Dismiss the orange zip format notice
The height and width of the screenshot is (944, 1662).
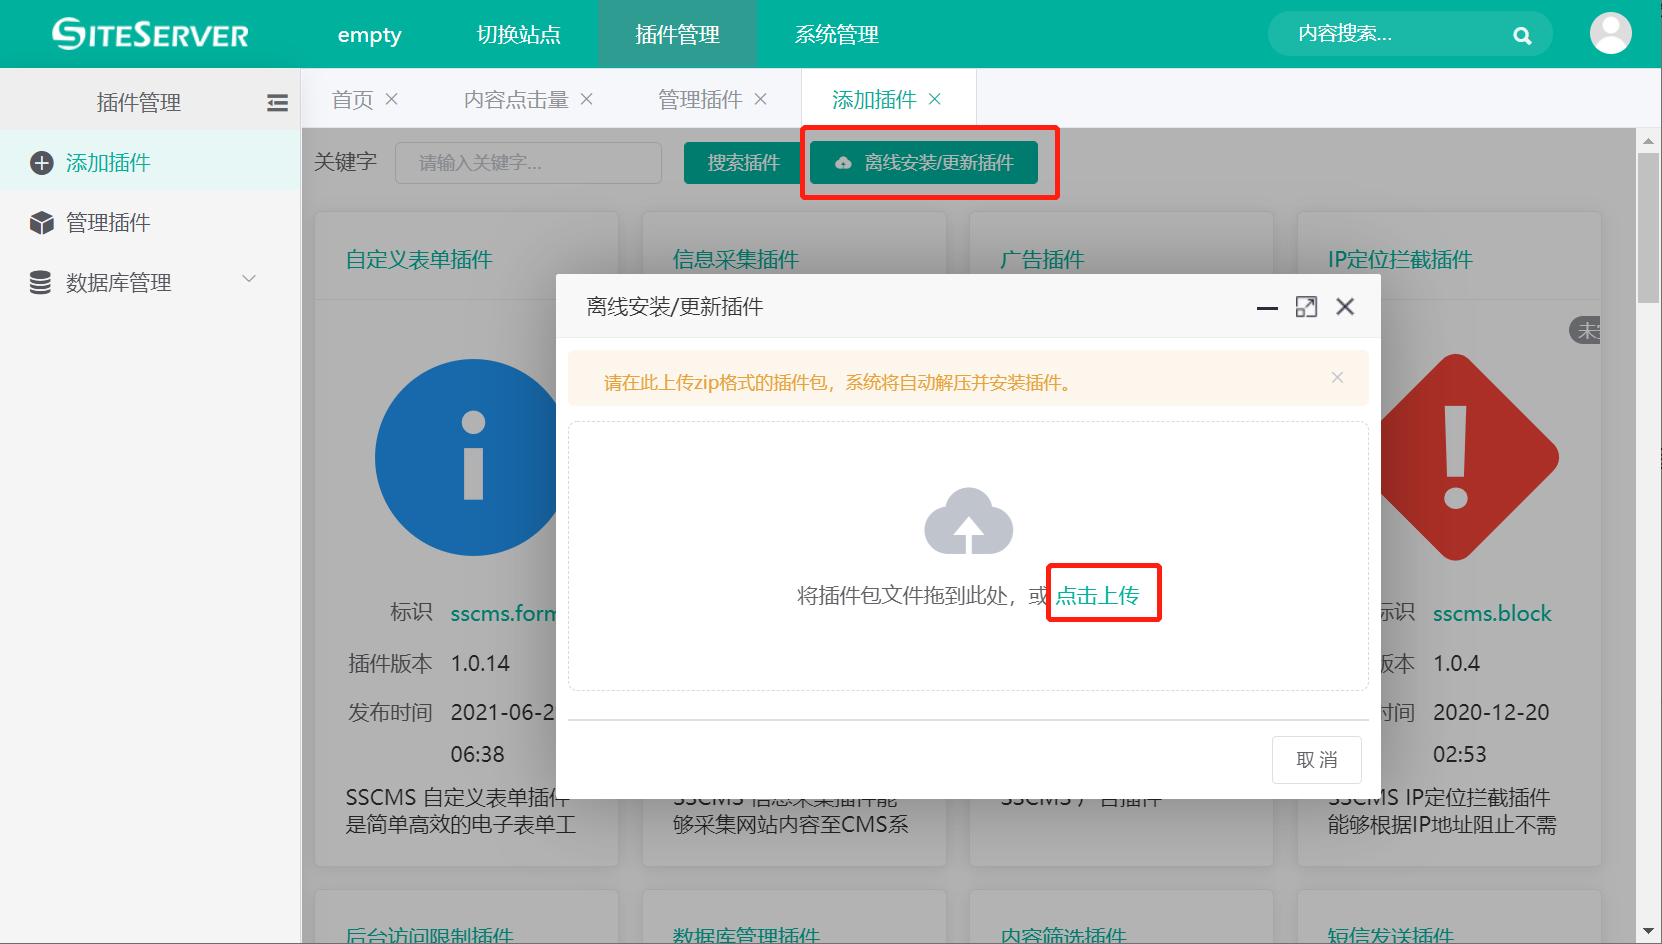click(x=1337, y=378)
